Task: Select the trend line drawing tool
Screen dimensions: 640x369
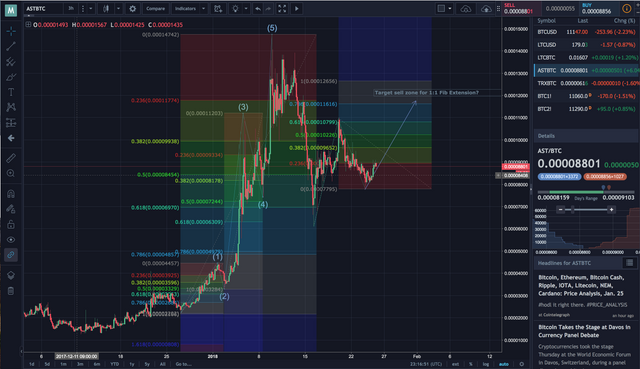Action: click(11, 47)
